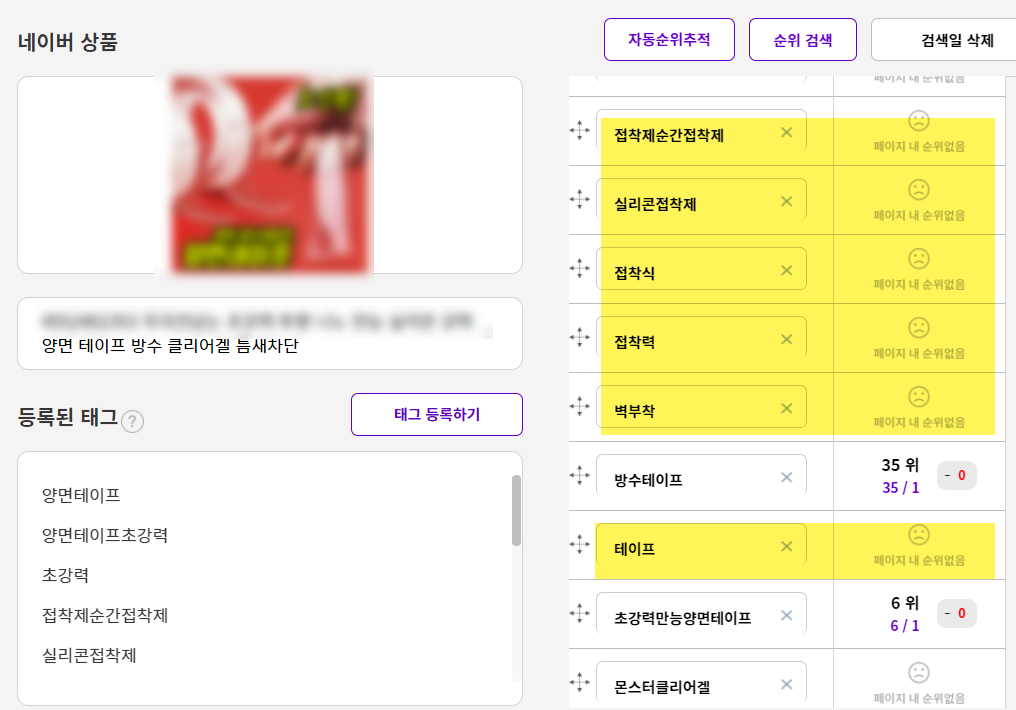Click the rank change badge for 초강력만능양면테이프
The width and height of the screenshot is (1016, 710).
(956, 613)
